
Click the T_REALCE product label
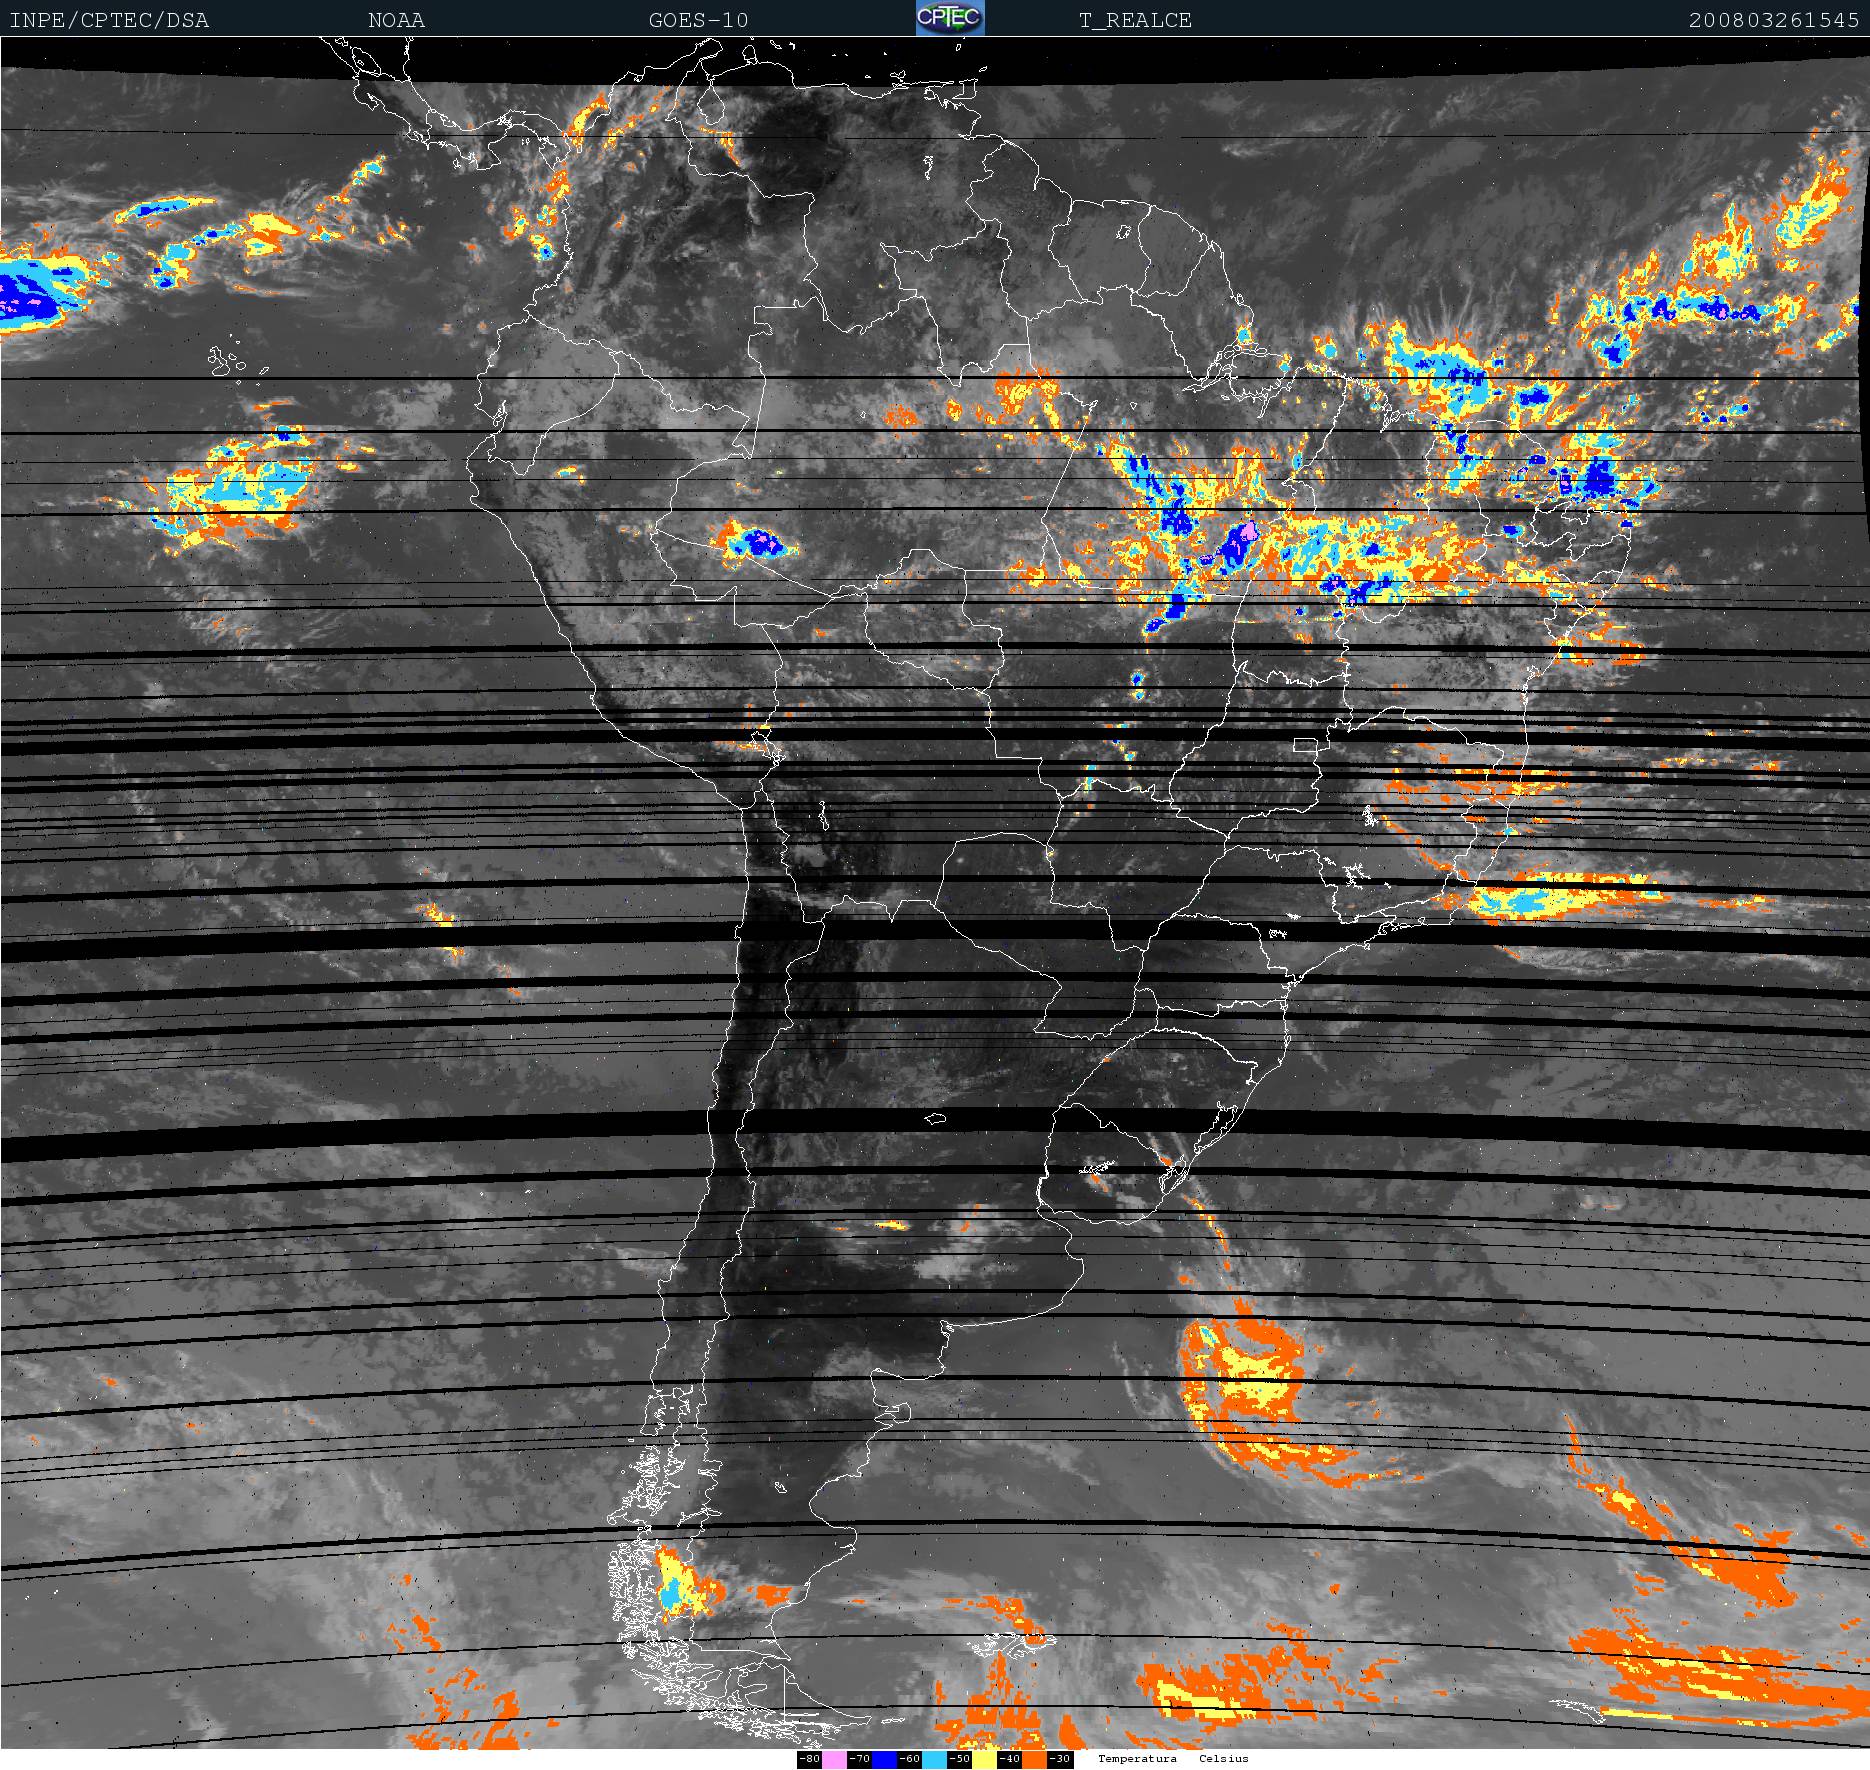click(x=1135, y=20)
